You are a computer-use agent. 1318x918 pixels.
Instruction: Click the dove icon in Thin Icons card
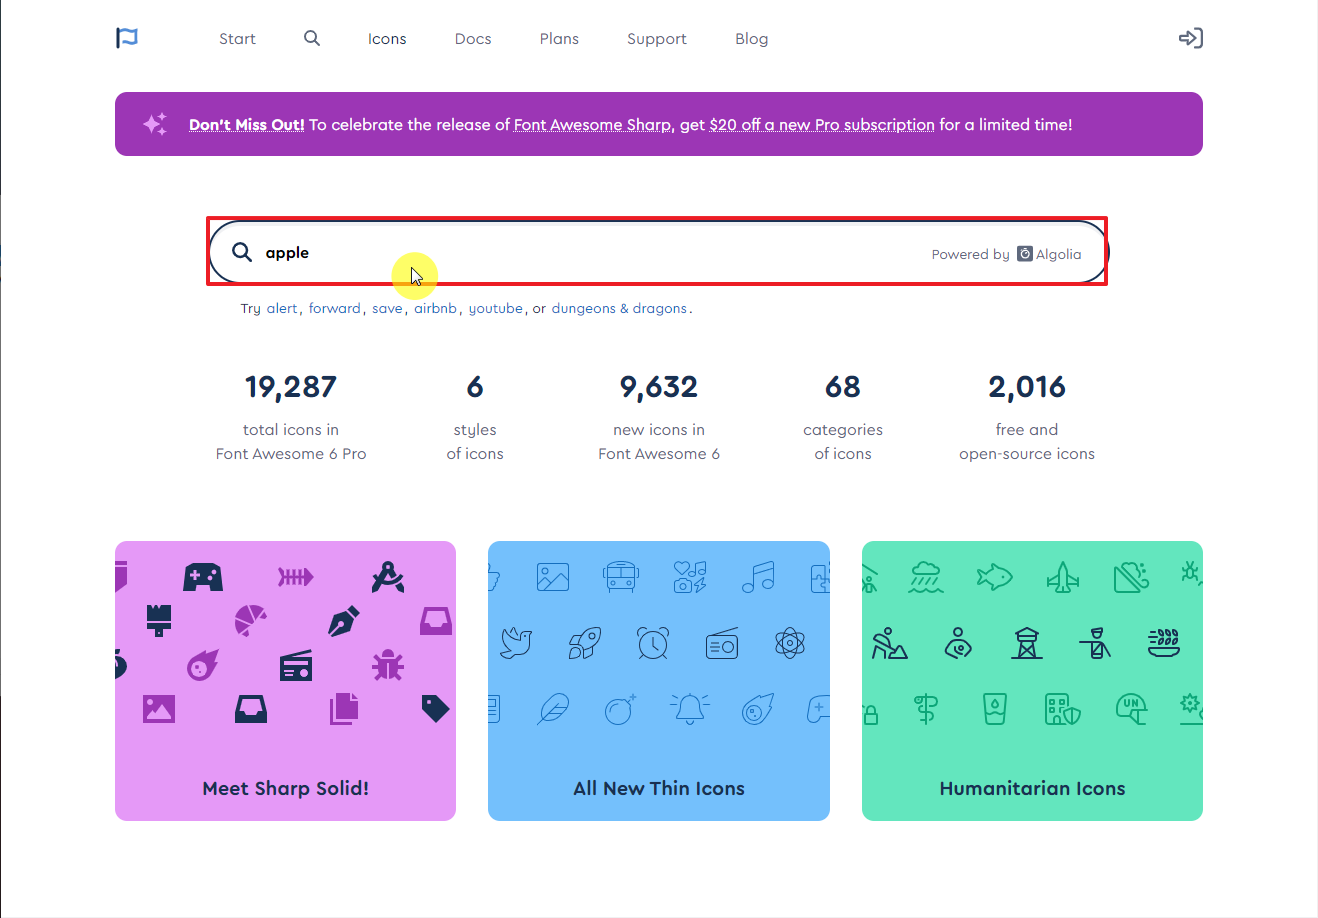[516, 644]
